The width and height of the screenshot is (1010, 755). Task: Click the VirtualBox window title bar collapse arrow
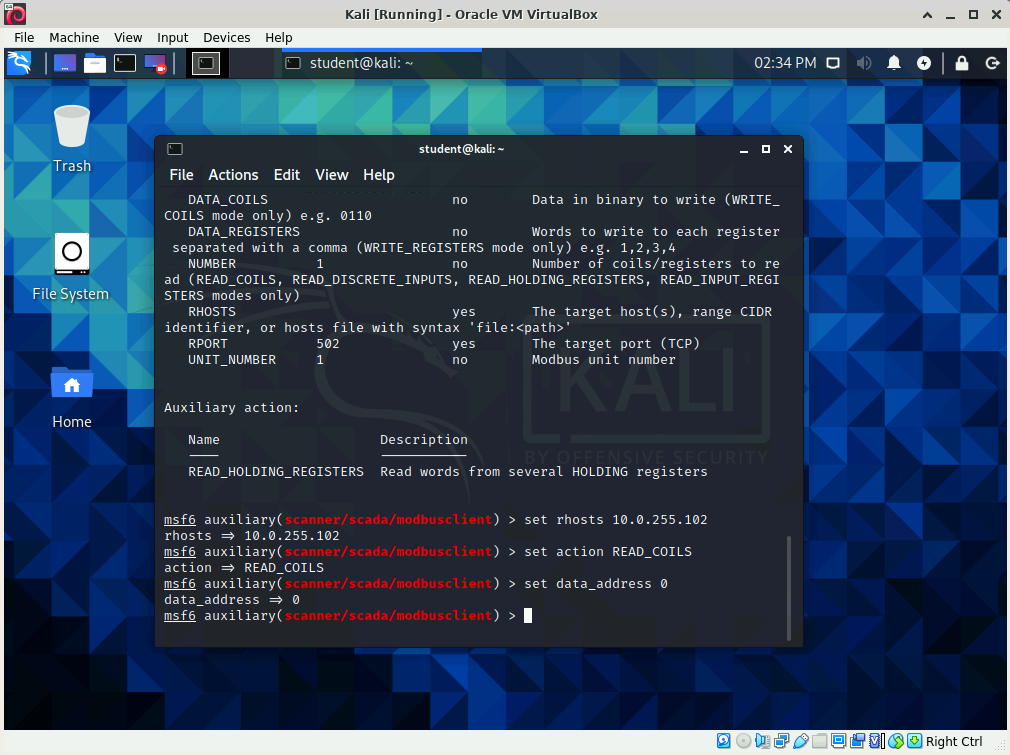pos(928,15)
